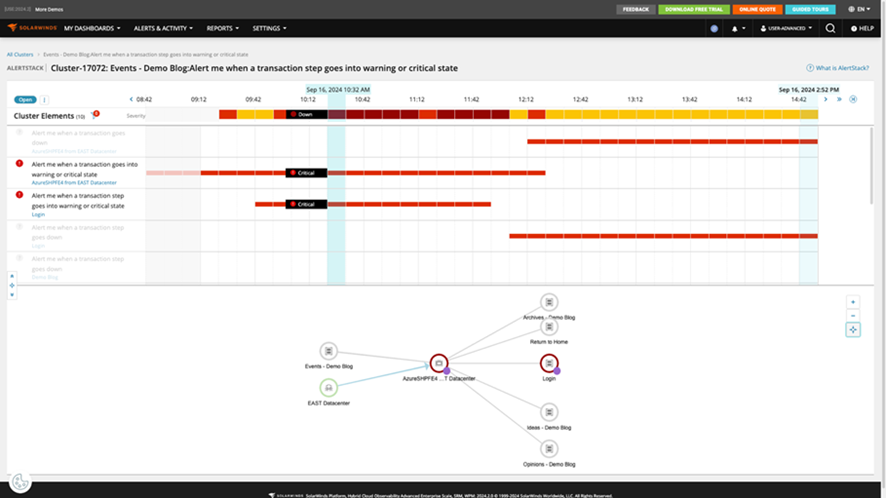Viewport: 886px width, 498px height.
Task: Click the blue status circle in navbar
Action: click(x=714, y=28)
